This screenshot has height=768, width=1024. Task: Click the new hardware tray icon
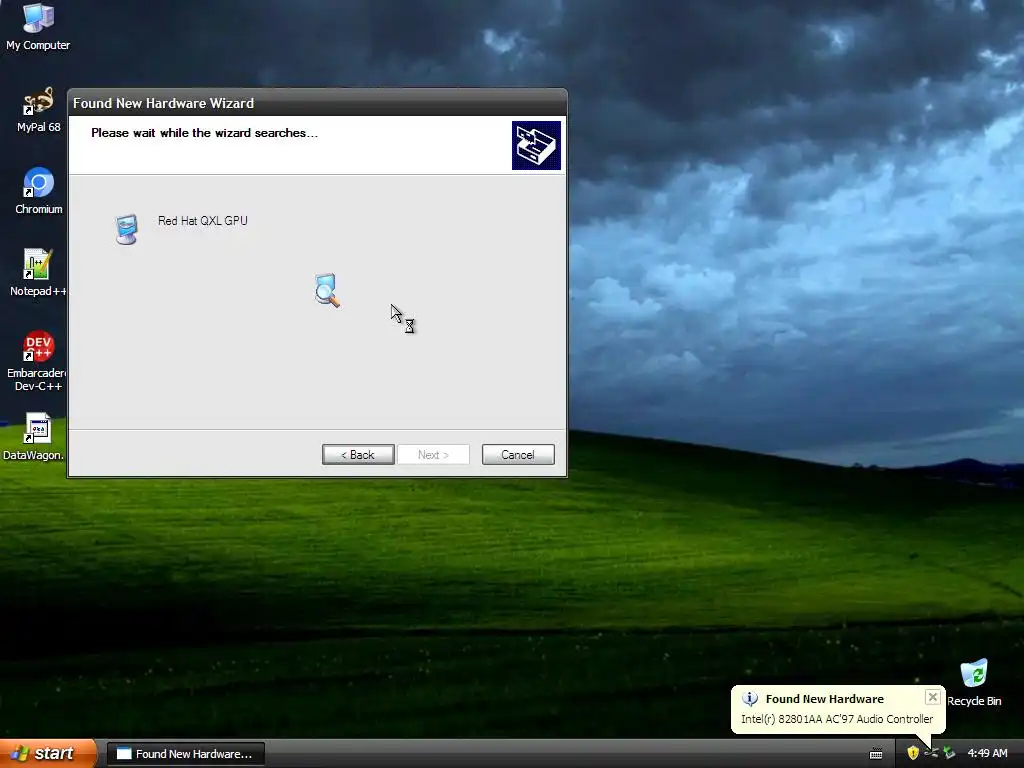931,753
